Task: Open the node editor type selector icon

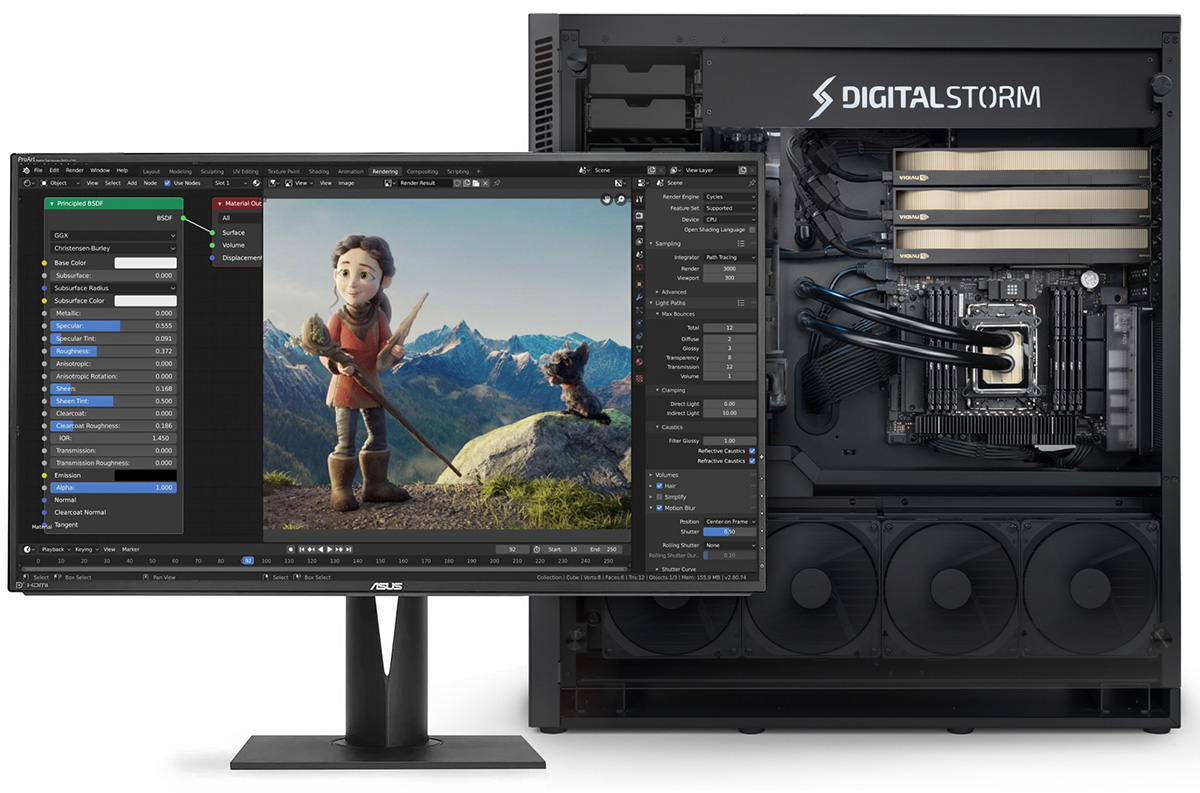Action: (30, 183)
